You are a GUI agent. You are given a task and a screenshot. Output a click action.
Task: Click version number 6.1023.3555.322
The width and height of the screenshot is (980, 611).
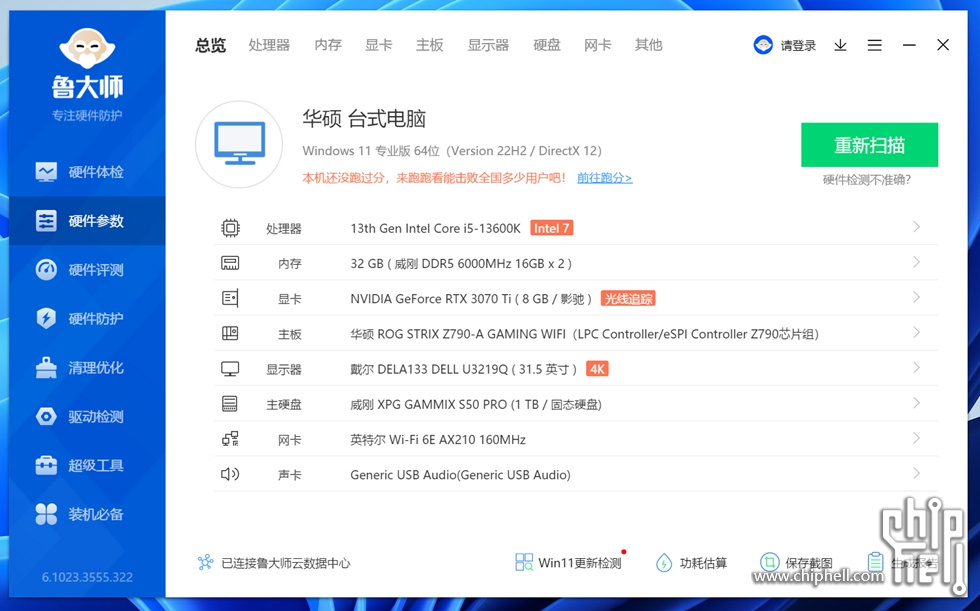[88, 577]
